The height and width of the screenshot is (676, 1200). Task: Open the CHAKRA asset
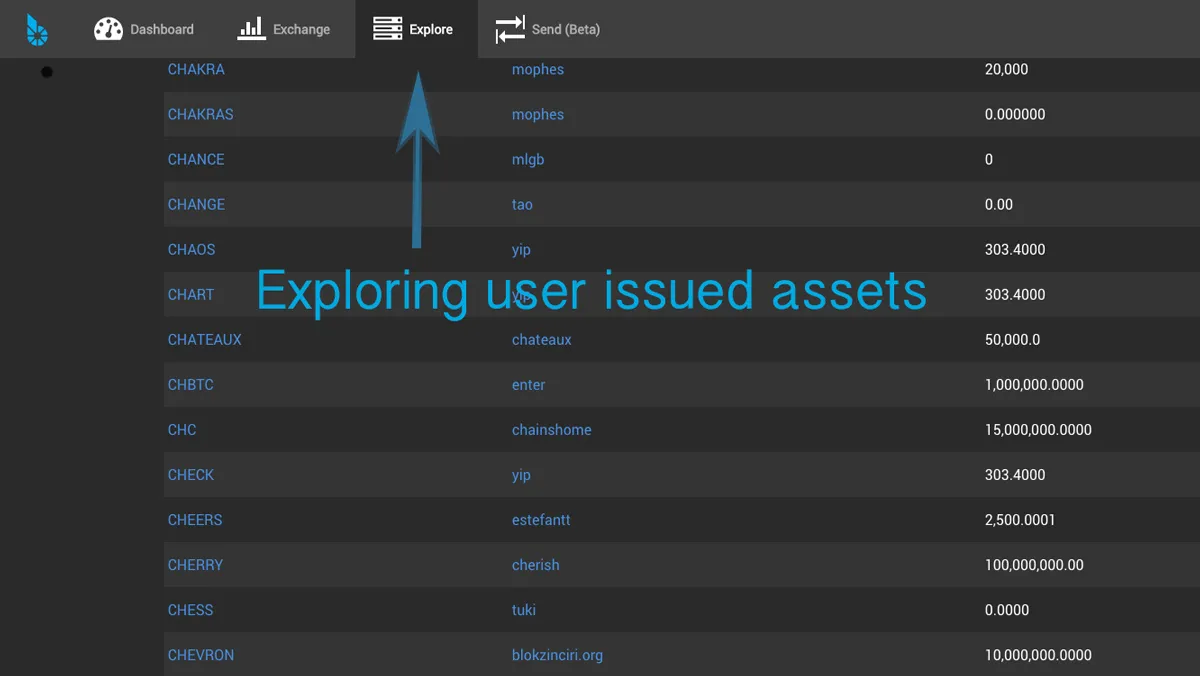coord(196,69)
